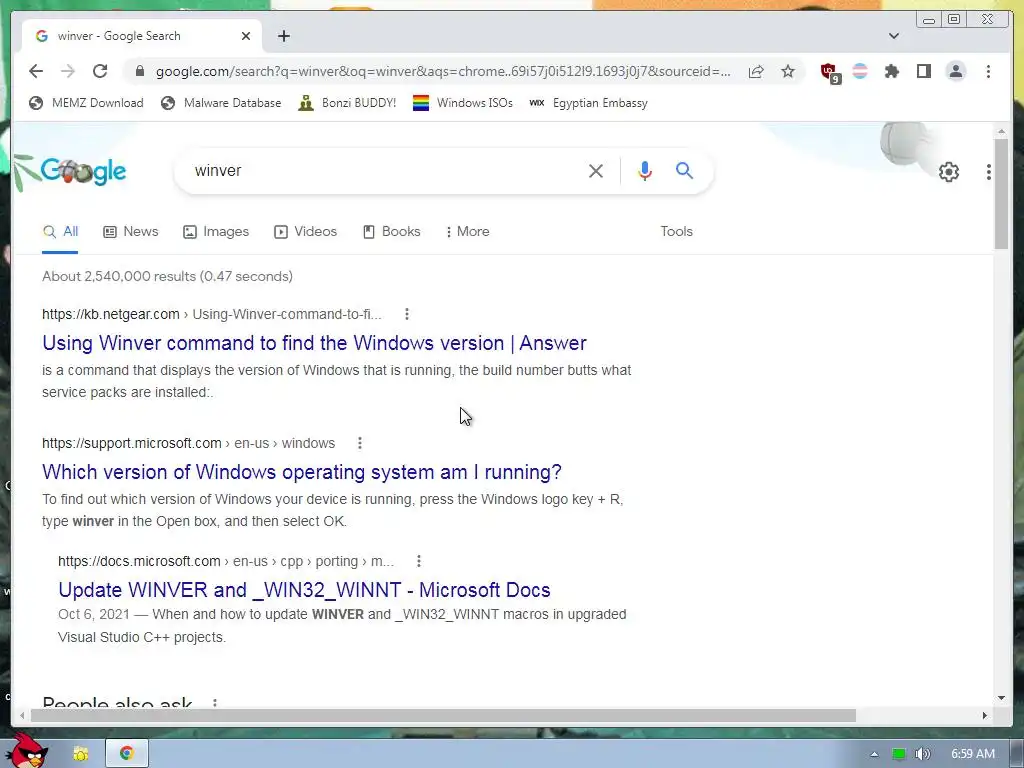
Task: Open the Angry Birds start button
Action: click(27, 750)
